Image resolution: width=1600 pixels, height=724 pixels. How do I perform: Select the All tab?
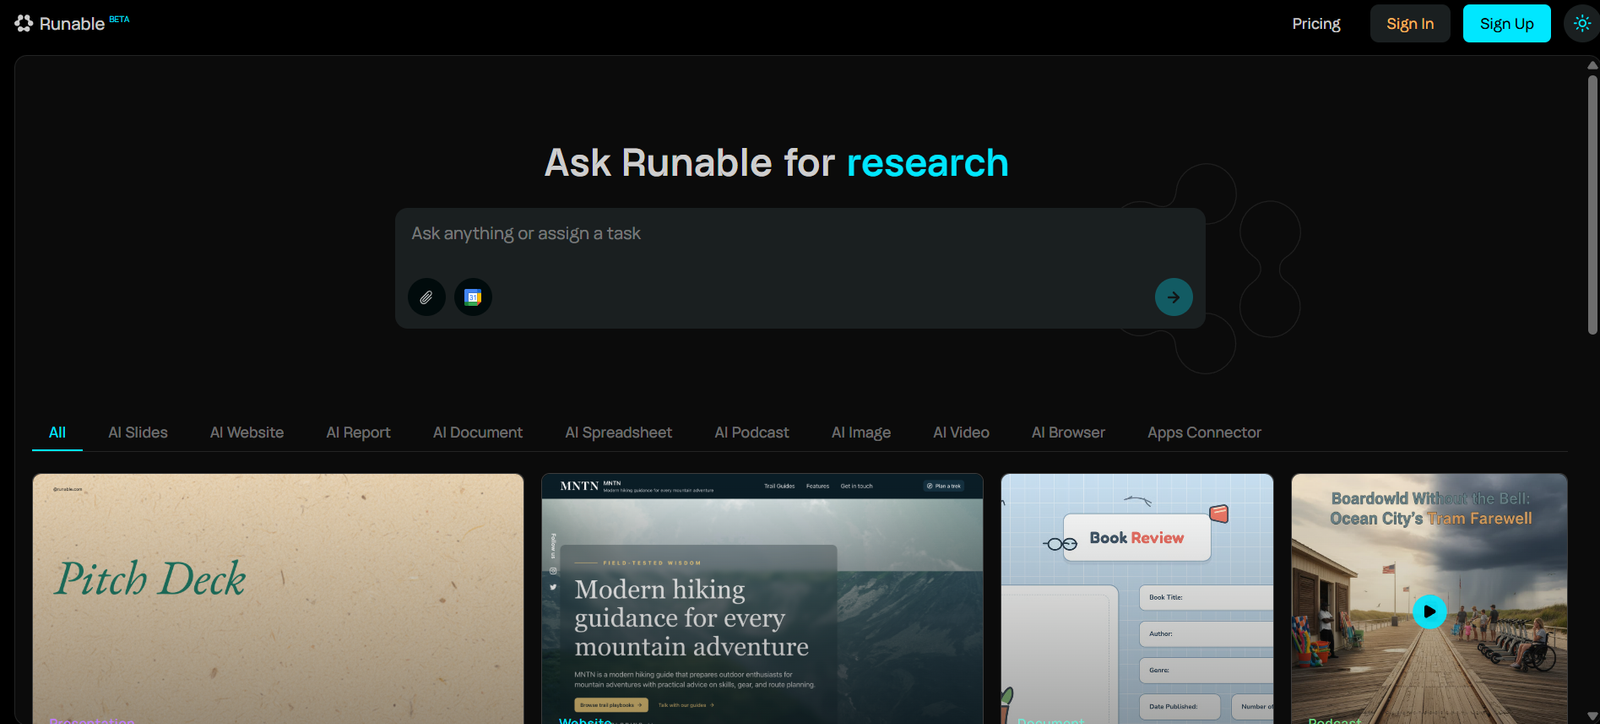[x=57, y=432]
